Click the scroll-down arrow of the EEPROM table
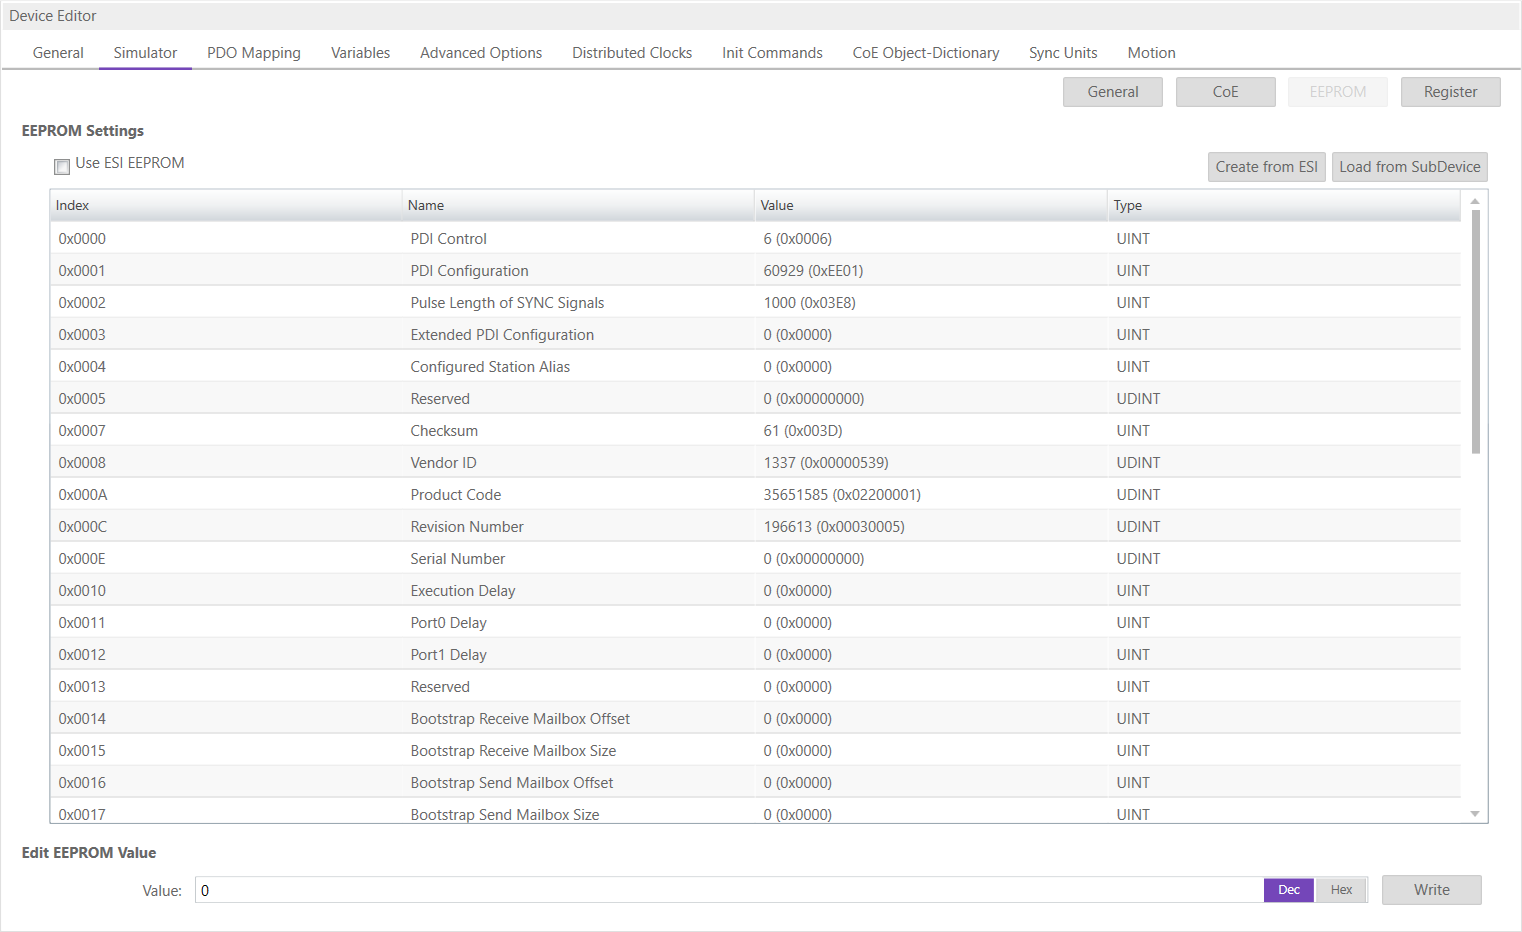Screen dimensions: 1522x932 point(1474,814)
